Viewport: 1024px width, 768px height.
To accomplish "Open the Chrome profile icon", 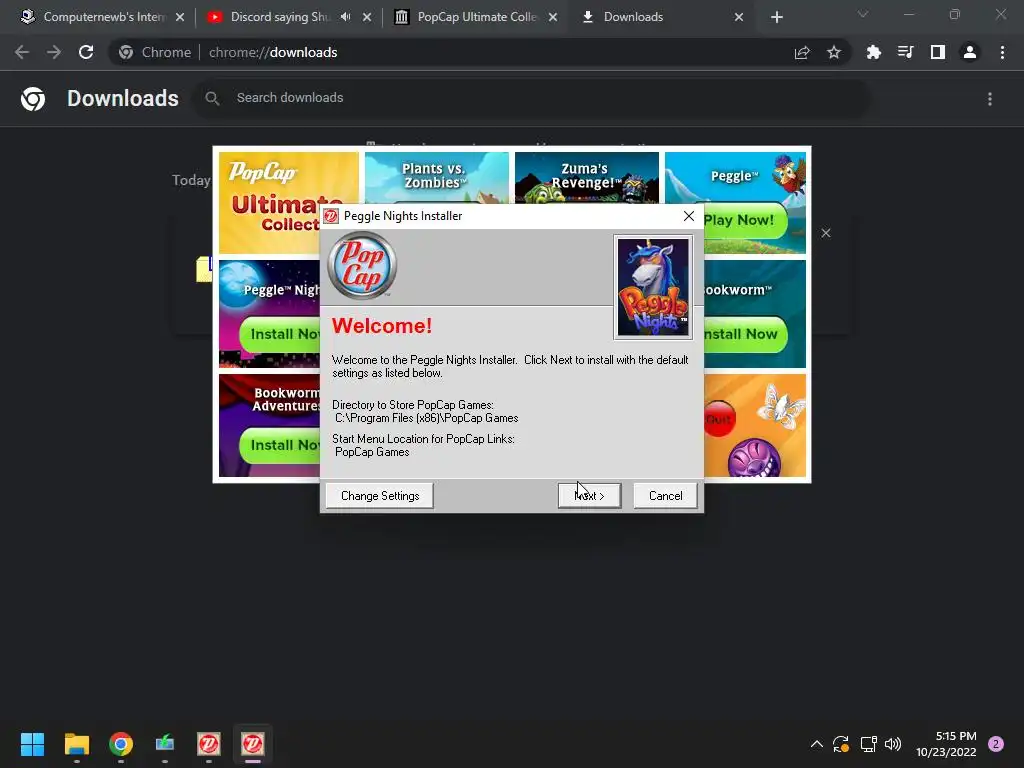I will pos(970,52).
